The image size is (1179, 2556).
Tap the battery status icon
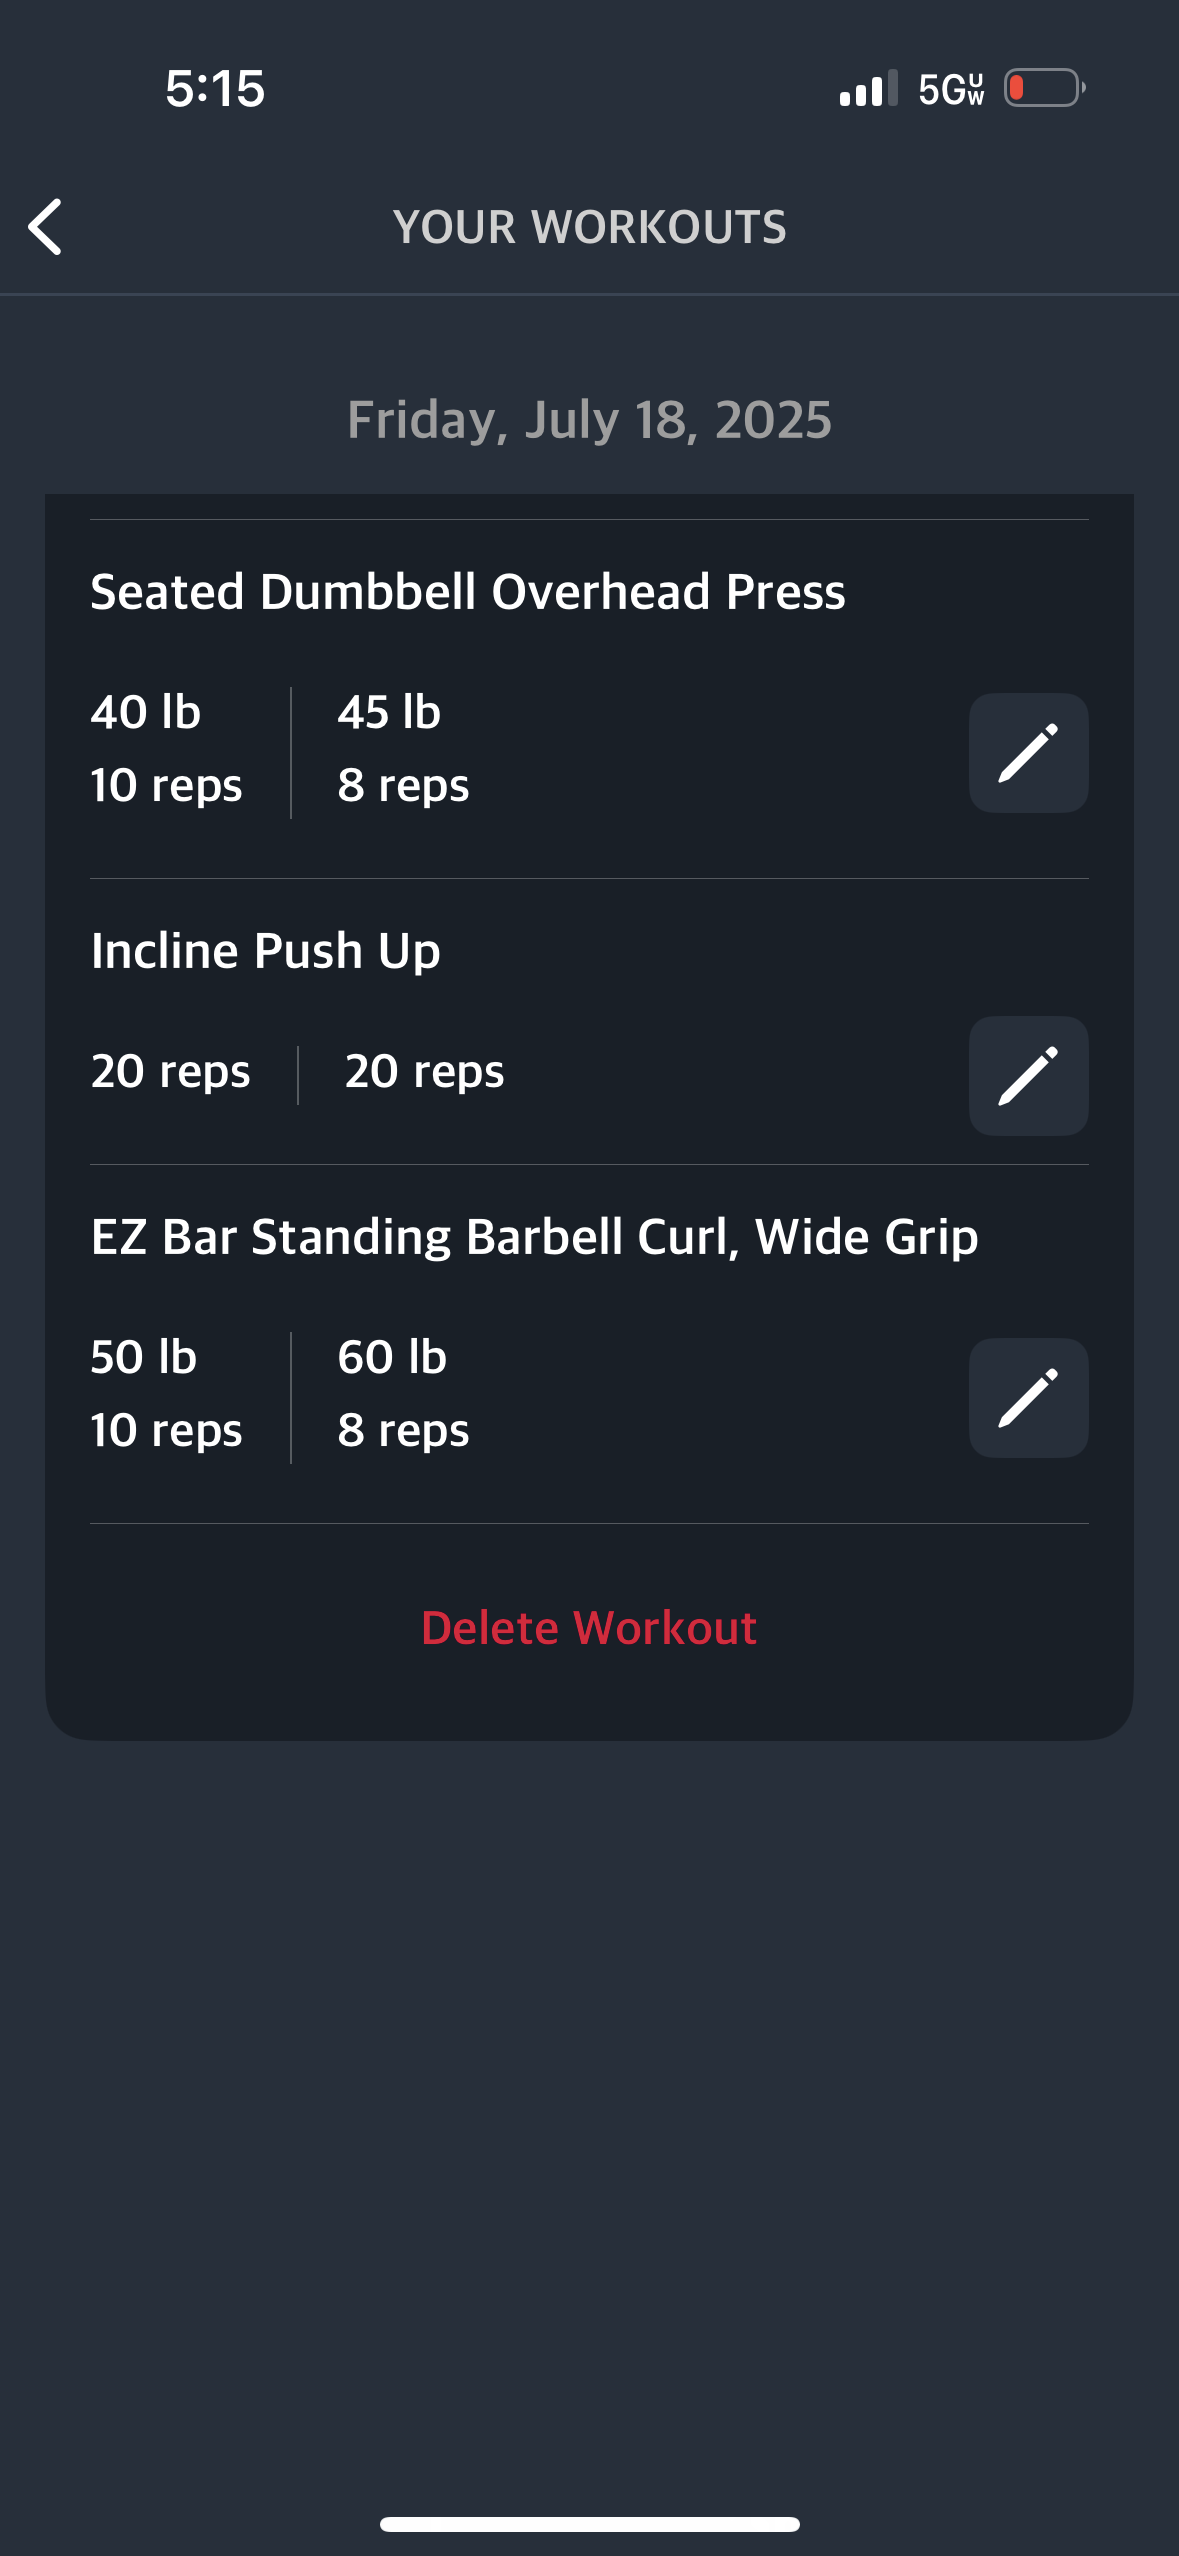coord(1045,88)
